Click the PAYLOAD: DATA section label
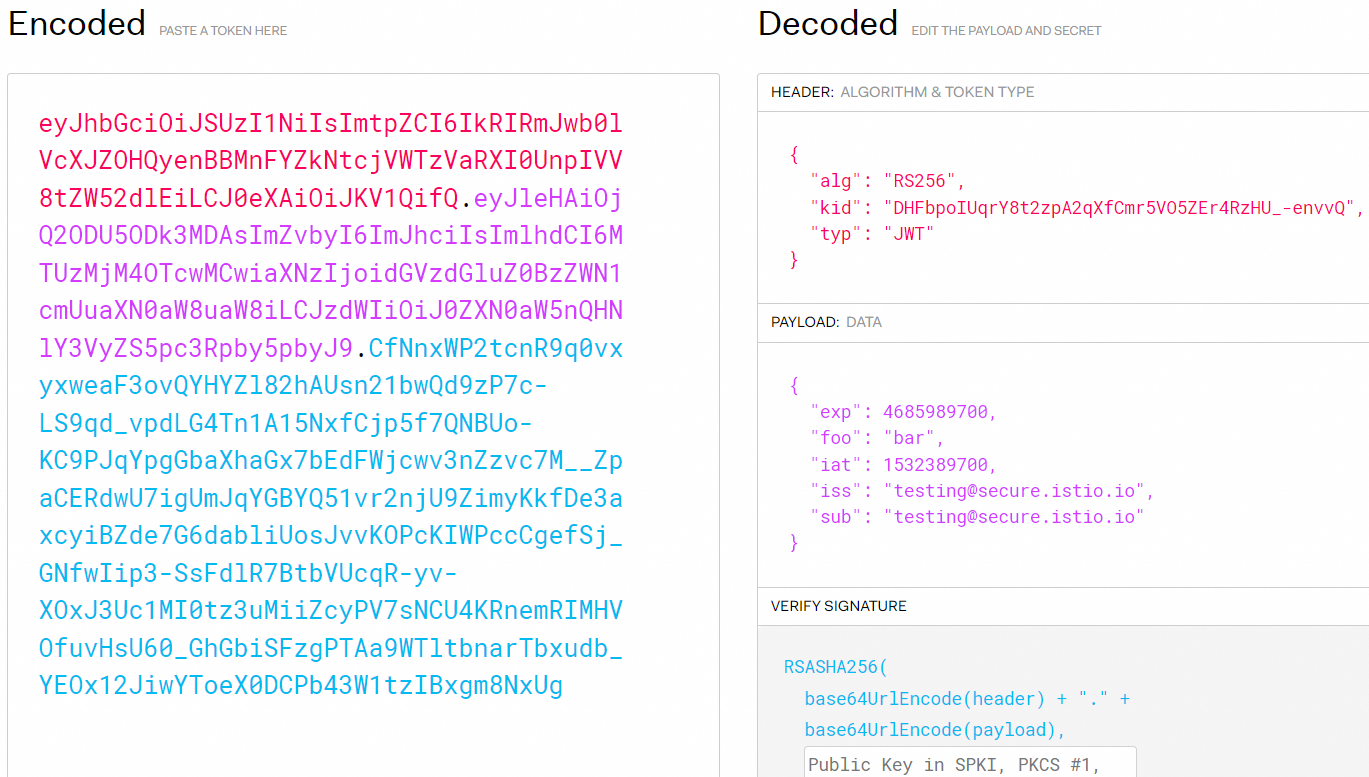This screenshot has width=1369, height=777. 826,322
